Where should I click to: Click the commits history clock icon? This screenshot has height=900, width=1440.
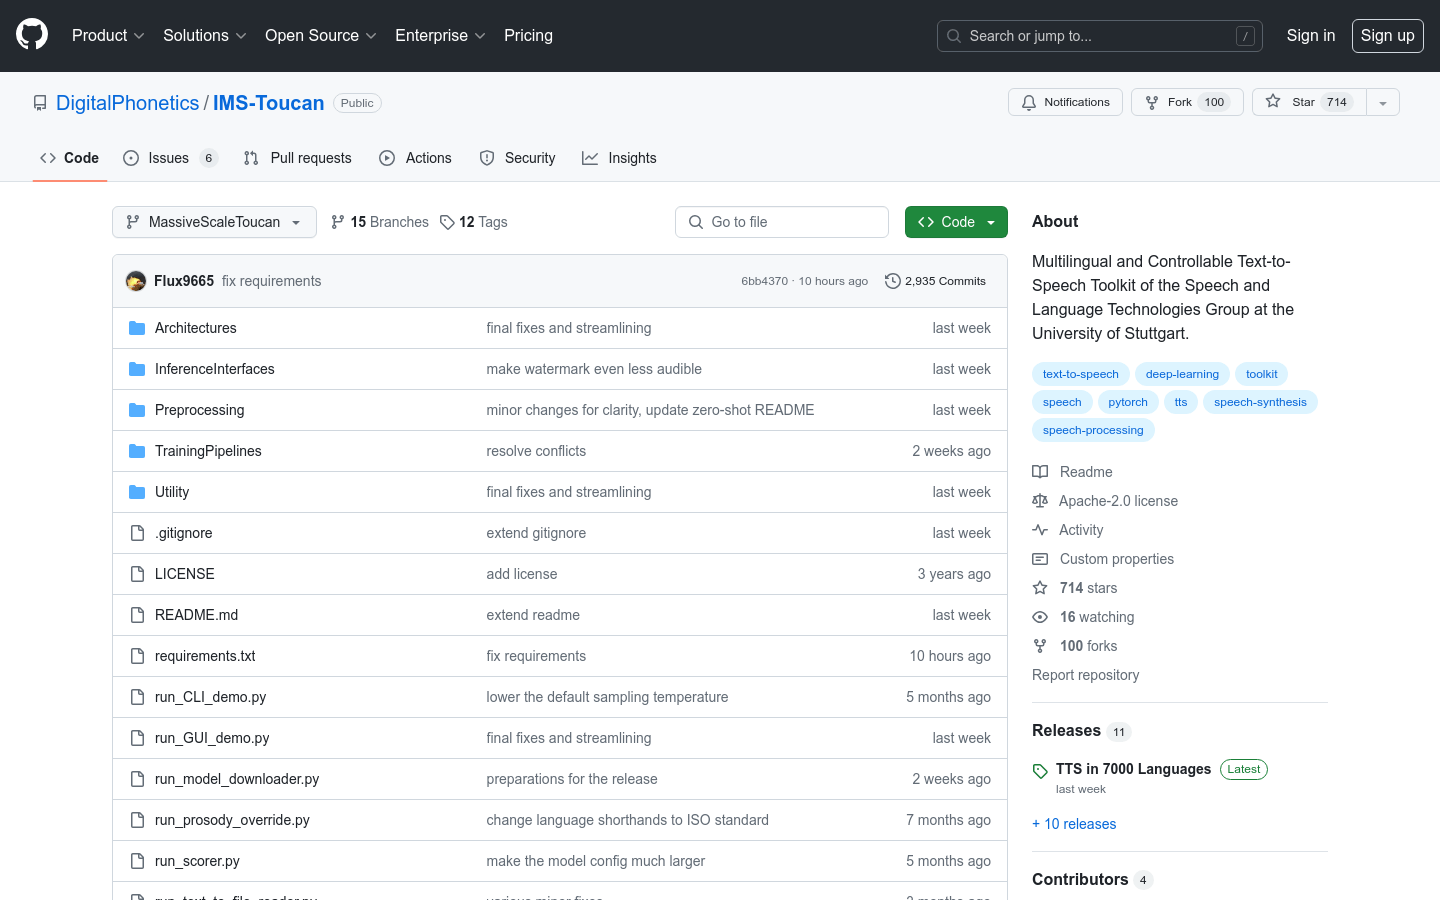pos(892,281)
